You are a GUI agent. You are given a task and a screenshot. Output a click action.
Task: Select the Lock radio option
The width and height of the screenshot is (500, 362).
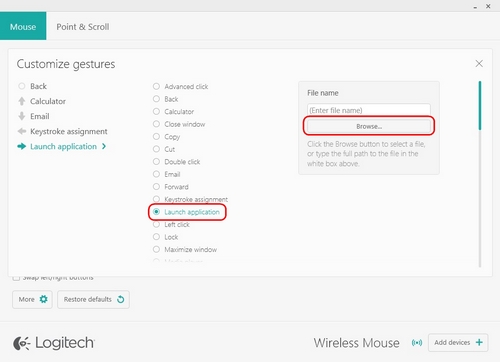[x=165, y=237]
